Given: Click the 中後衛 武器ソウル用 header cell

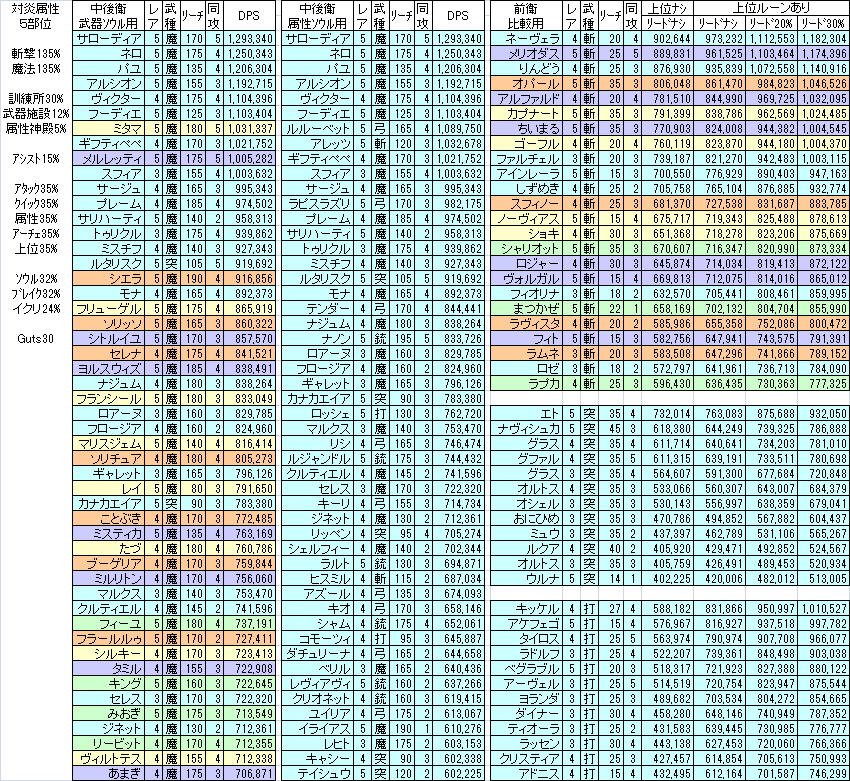Looking at the screenshot, I should pos(108,16).
